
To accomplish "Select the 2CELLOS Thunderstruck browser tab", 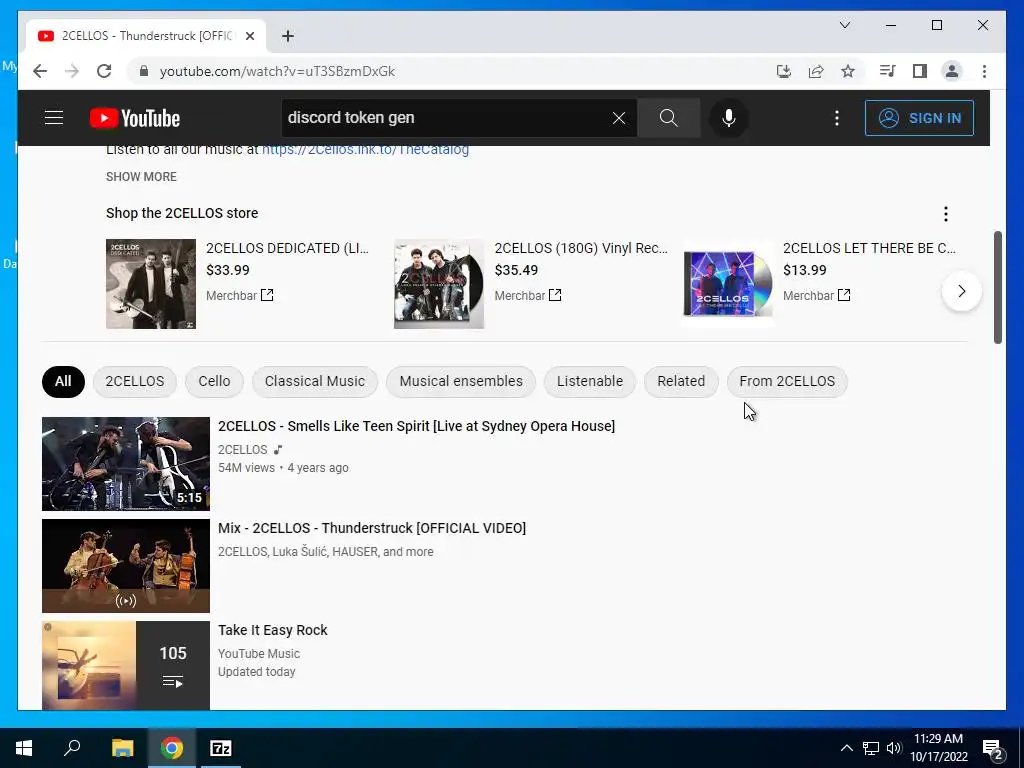I will pos(146,36).
